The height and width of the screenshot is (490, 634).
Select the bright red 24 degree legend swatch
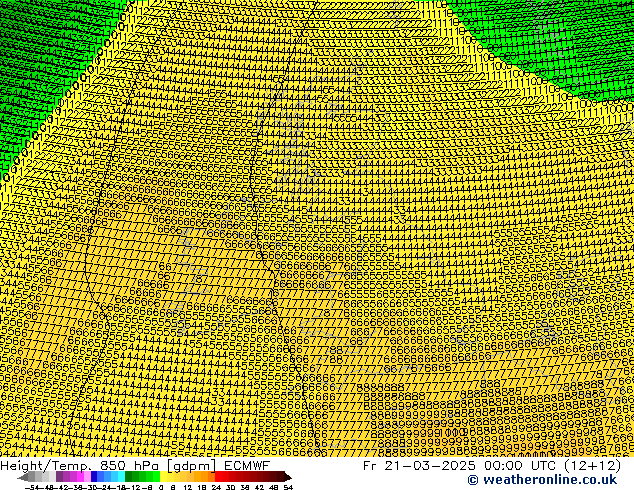point(218,477)
